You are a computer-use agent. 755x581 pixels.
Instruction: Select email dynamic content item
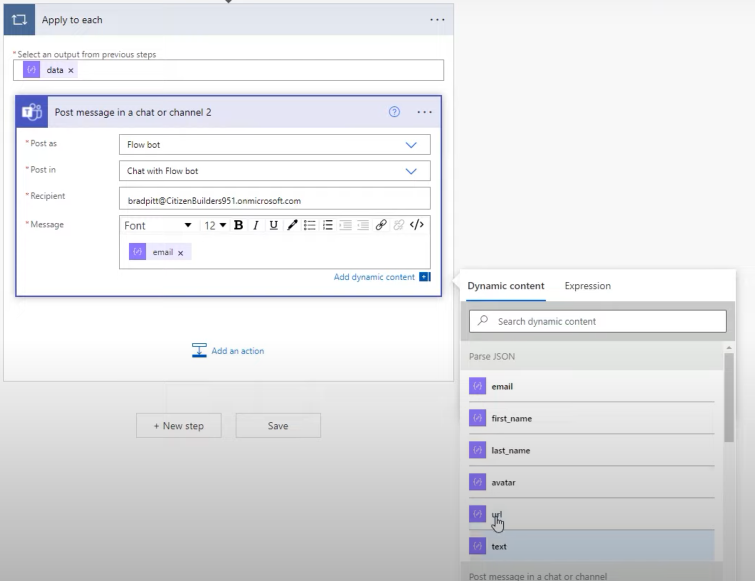pos(592,386)
